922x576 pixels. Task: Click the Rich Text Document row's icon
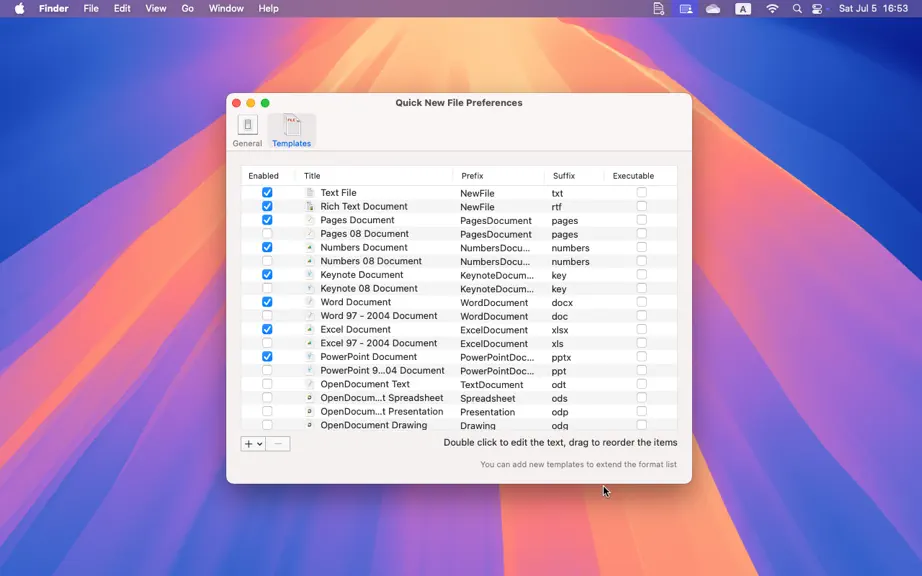click(310, 206)
